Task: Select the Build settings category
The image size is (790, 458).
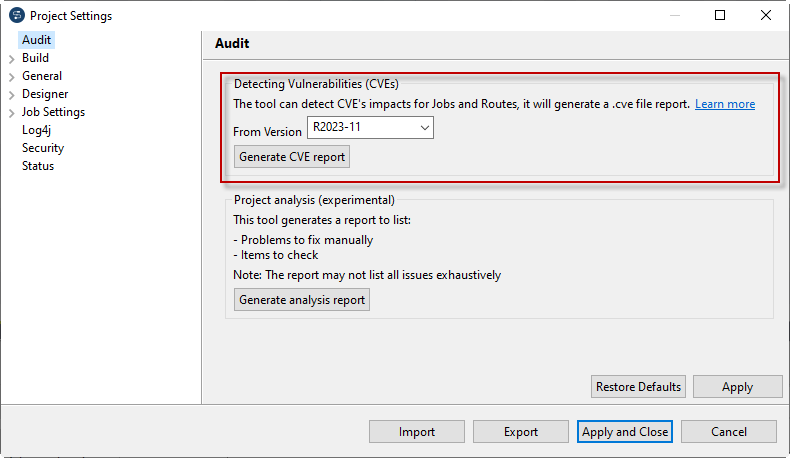Action: pyautogui.click(x=35, y=58)
